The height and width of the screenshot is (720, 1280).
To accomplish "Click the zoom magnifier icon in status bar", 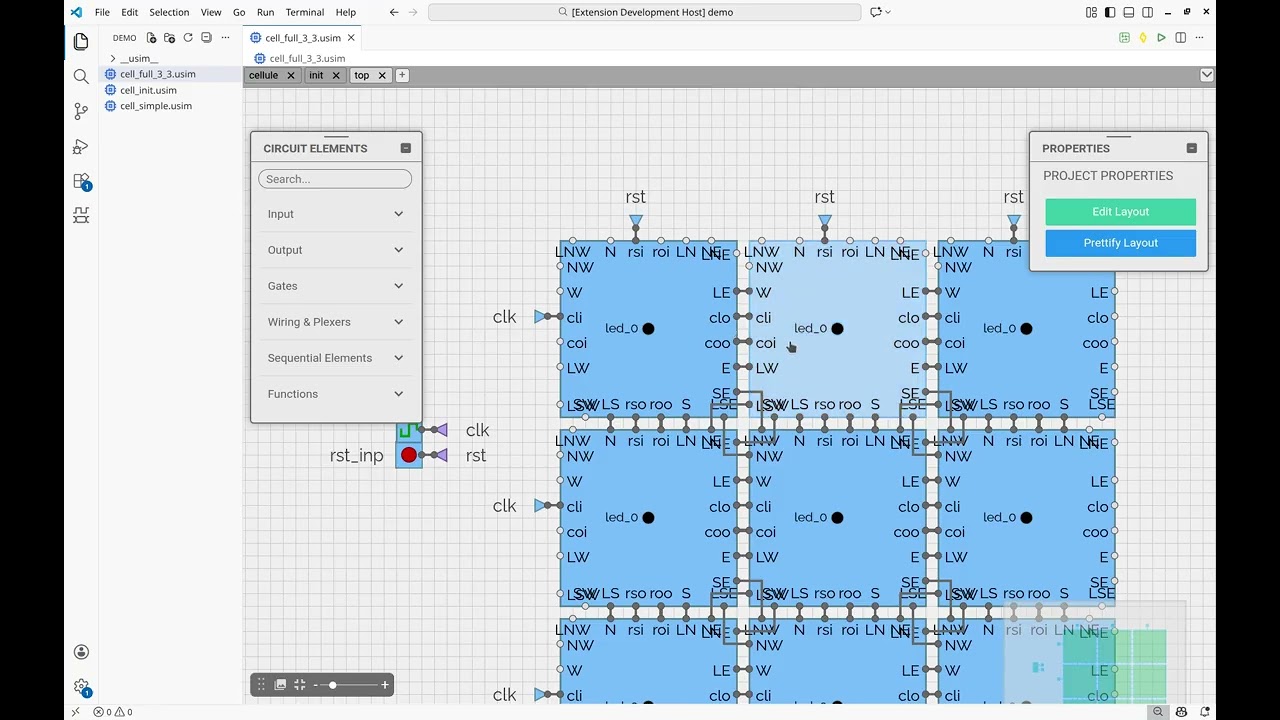I will tap(1158, 712).
